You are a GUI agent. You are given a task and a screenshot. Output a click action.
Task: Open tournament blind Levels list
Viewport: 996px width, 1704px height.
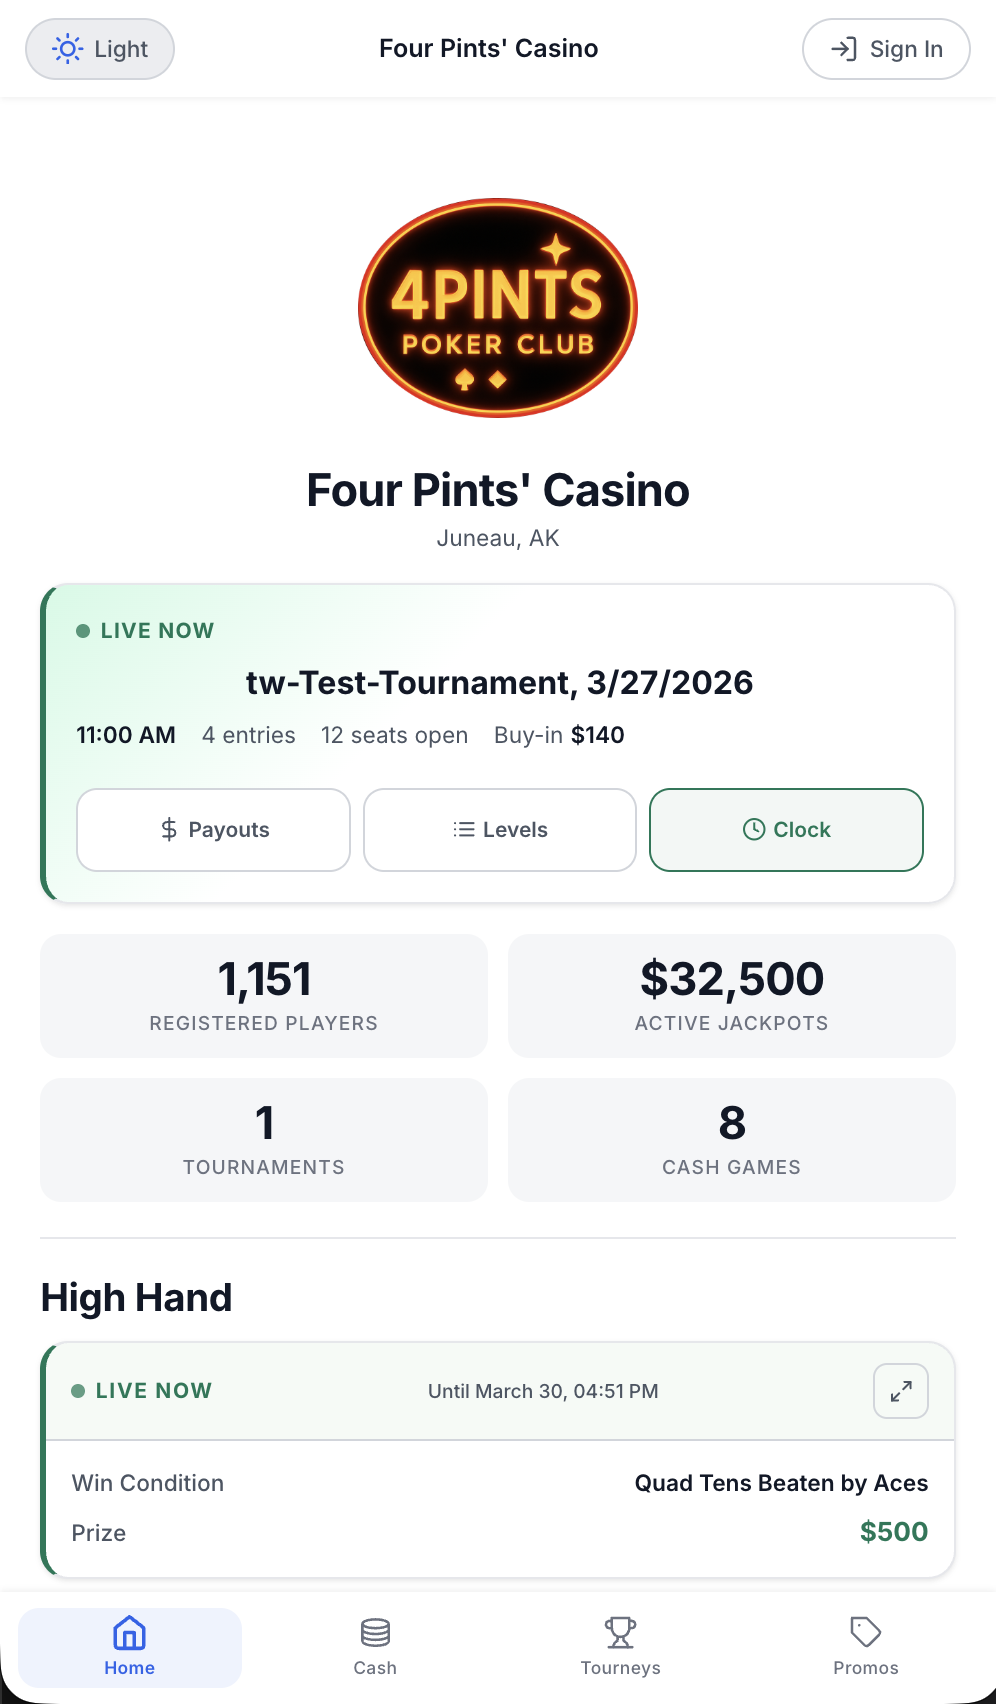[x=499, y=829]
